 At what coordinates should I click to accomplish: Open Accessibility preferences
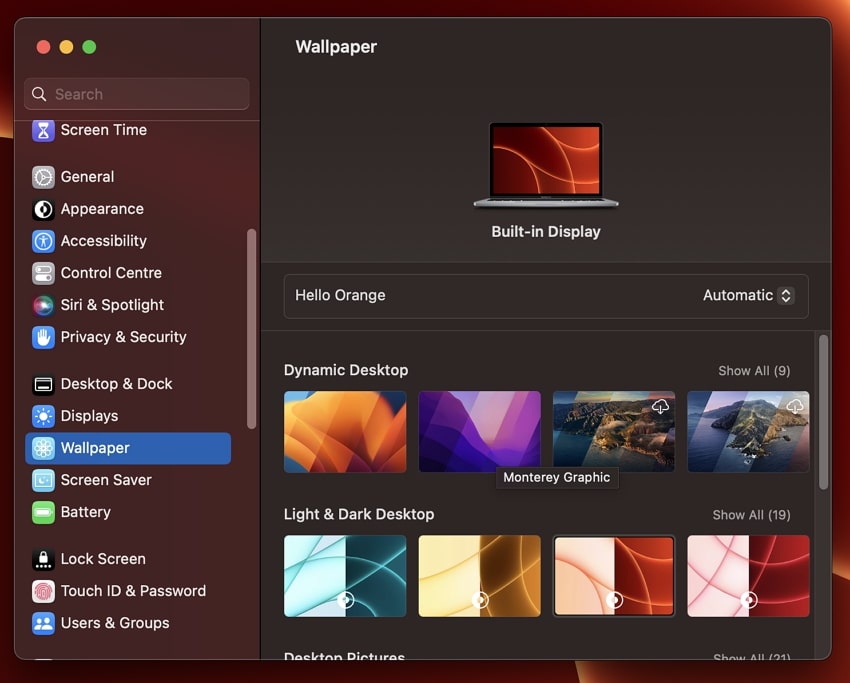pos(105,241)
